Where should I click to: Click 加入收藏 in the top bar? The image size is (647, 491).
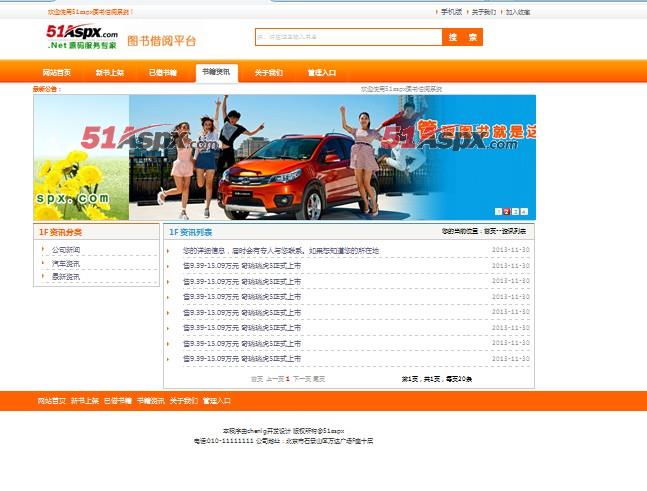coord(518,12)
